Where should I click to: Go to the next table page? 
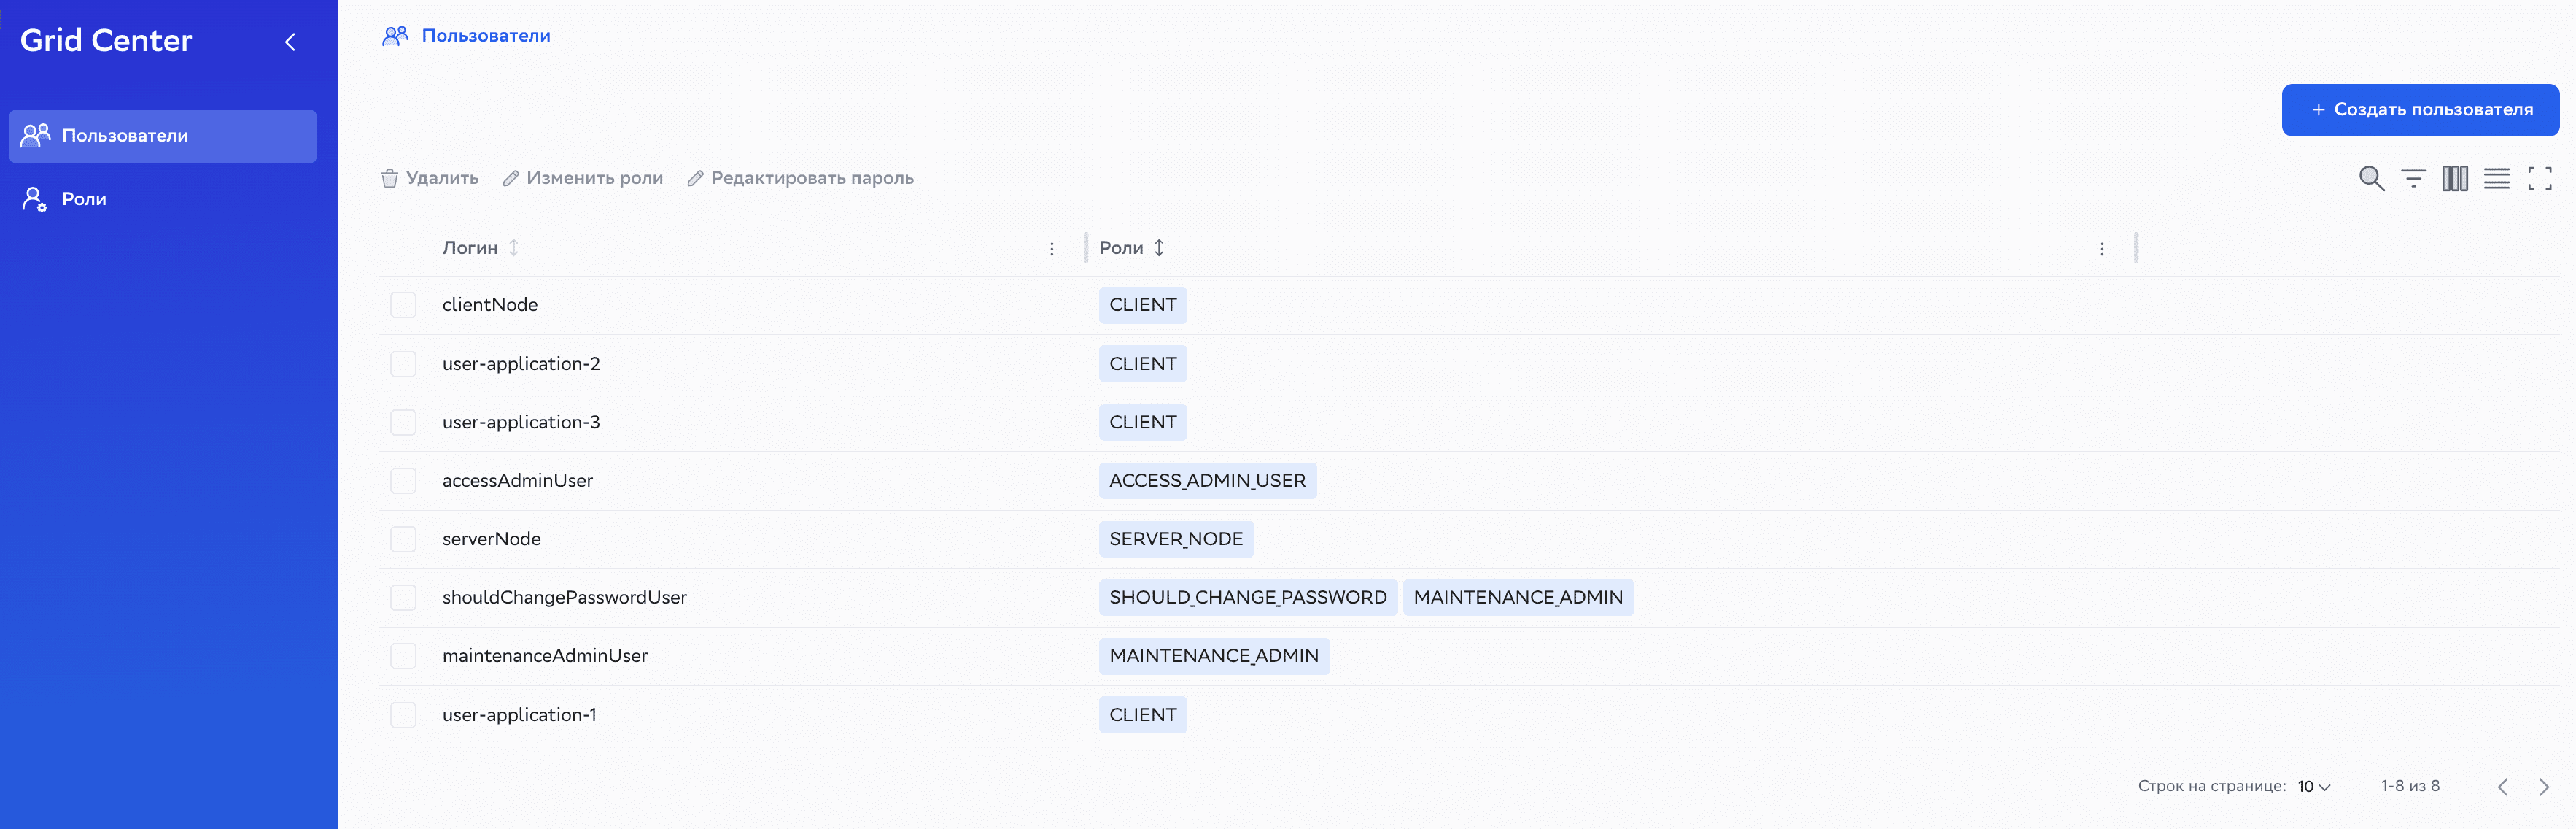click(2543, 787)
